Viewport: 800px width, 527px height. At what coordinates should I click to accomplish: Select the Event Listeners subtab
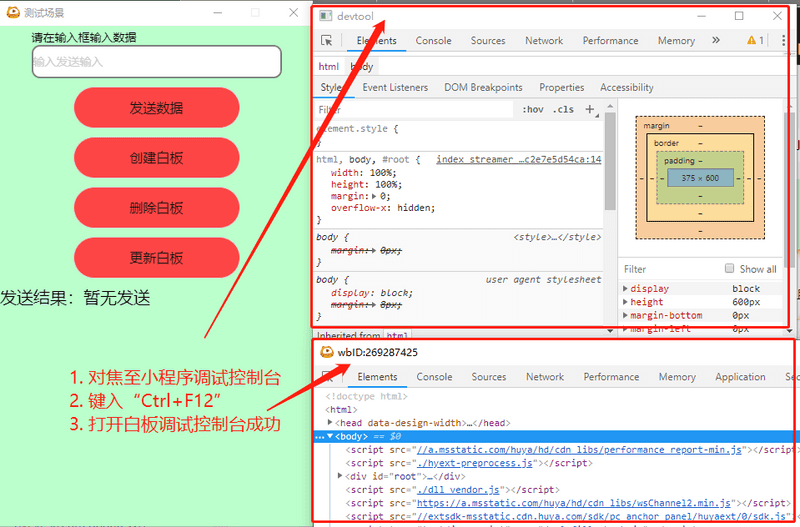tap(395, 88)
